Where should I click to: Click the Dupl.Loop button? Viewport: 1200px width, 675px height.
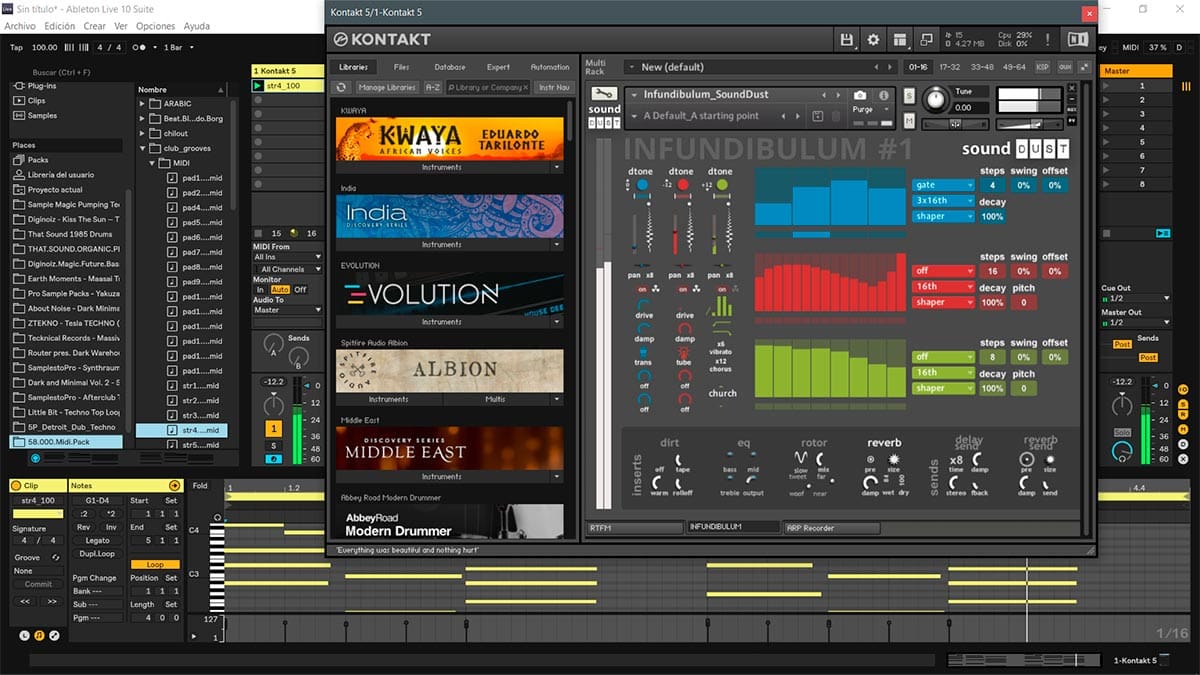click(97, 553)
